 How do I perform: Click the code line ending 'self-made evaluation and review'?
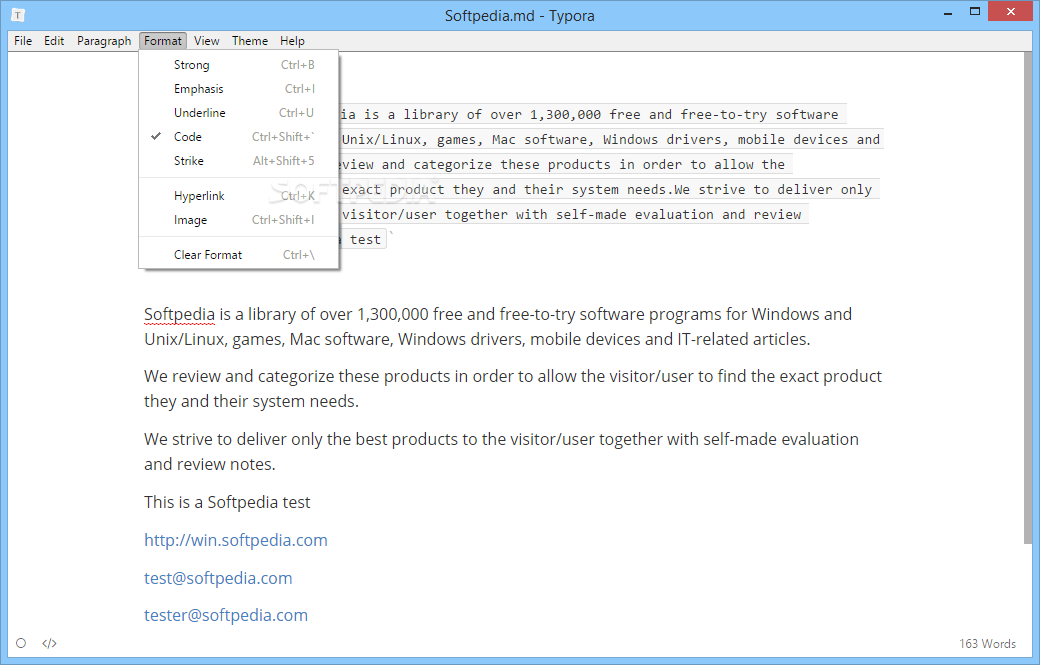tap(572, 215)
